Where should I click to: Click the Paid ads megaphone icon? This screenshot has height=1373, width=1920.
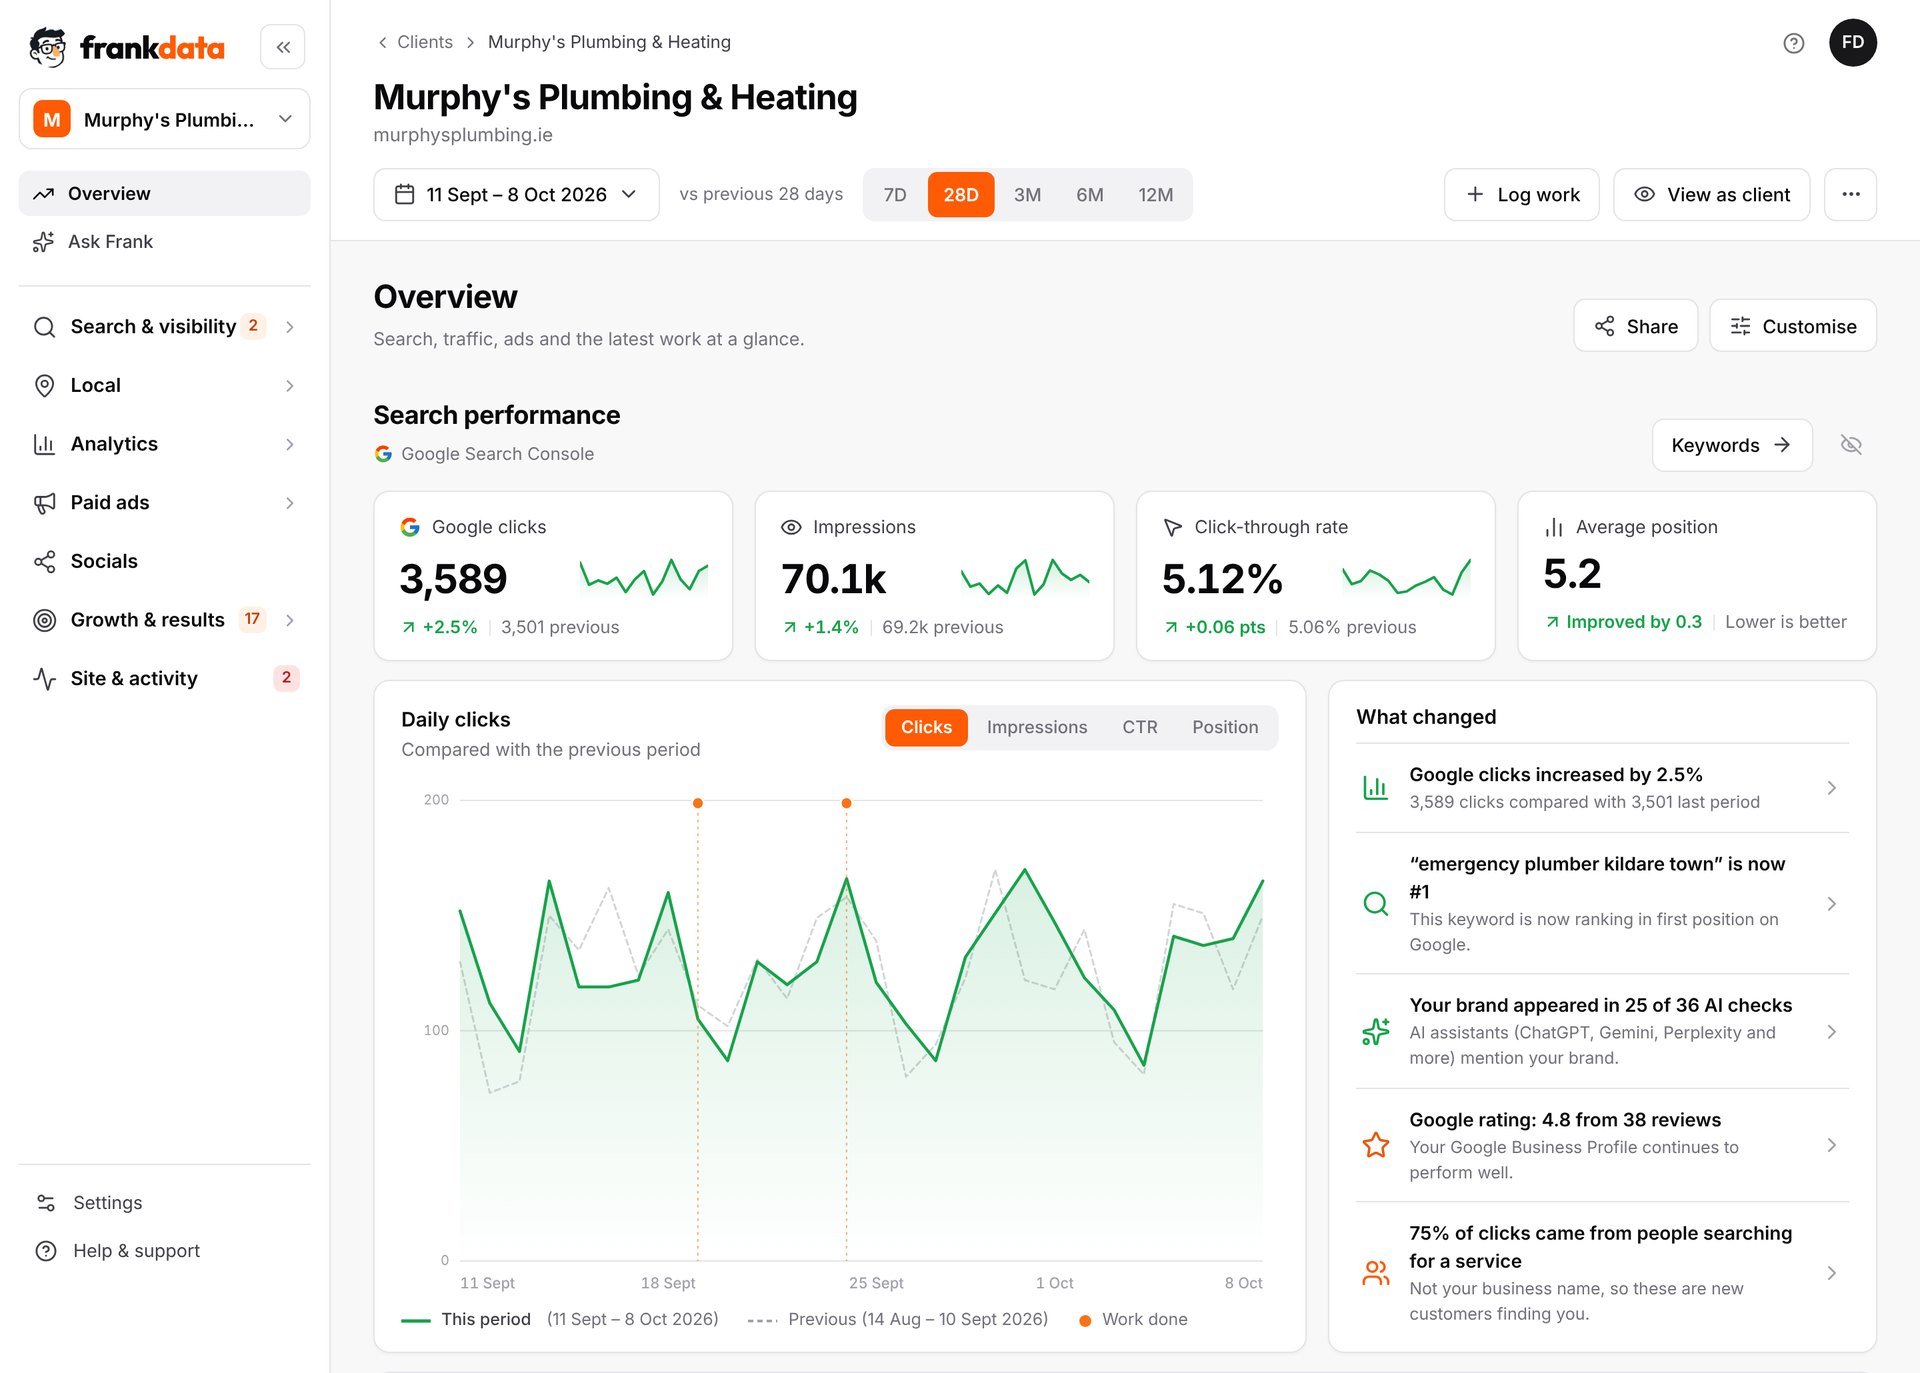point(44,503)
